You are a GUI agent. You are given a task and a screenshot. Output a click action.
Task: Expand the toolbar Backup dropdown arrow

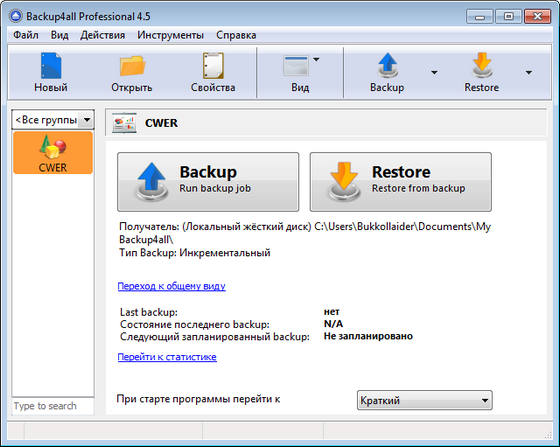coord(434,72)
